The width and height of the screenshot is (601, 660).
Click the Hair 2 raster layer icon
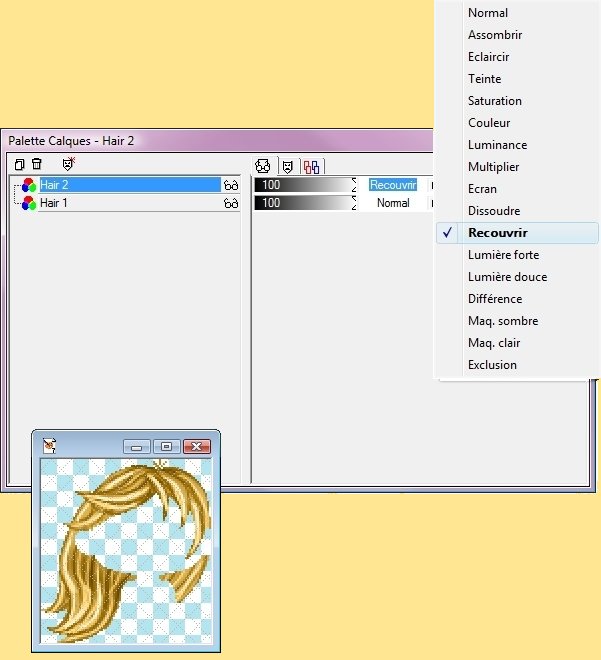tap(28, 185)
